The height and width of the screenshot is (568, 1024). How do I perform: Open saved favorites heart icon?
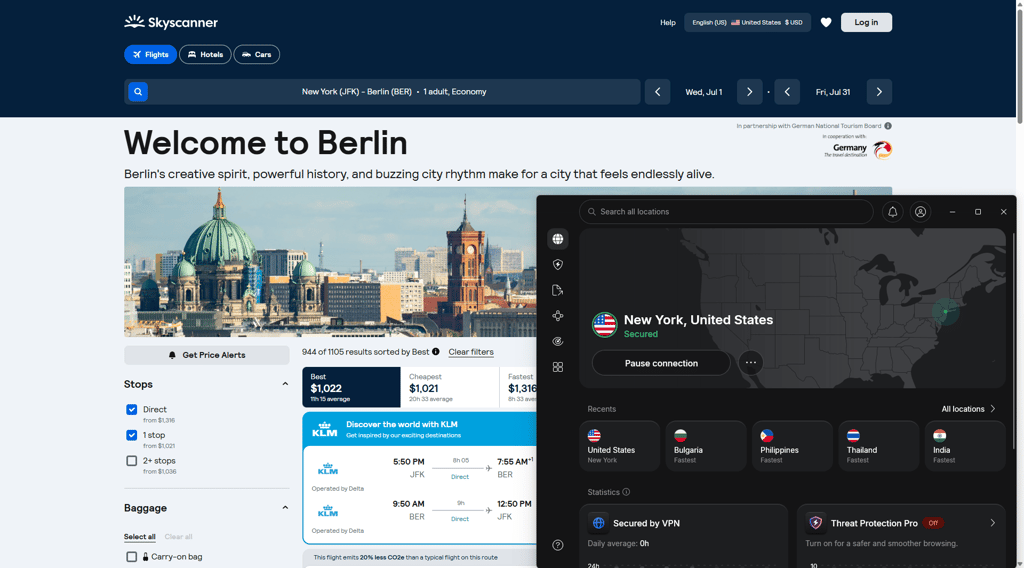coord(826,22)
